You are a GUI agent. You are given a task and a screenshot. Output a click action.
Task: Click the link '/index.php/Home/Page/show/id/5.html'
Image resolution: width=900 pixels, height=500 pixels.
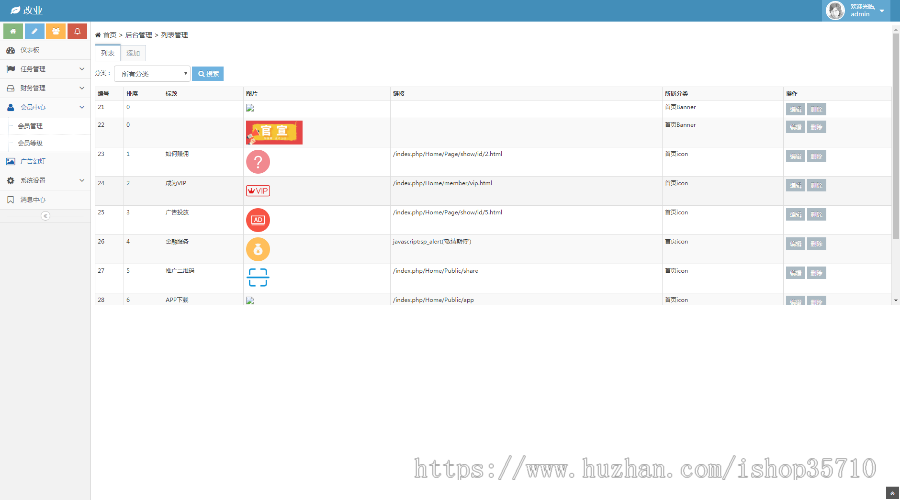(448, 212)
